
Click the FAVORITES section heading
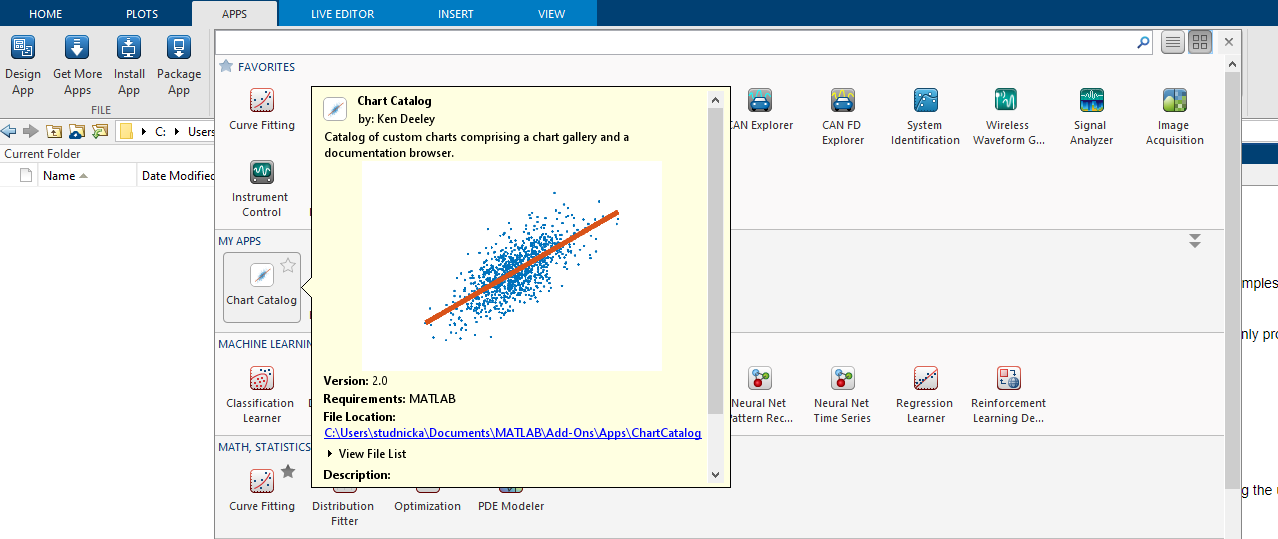pyautogui.click(x=266, y=67)
